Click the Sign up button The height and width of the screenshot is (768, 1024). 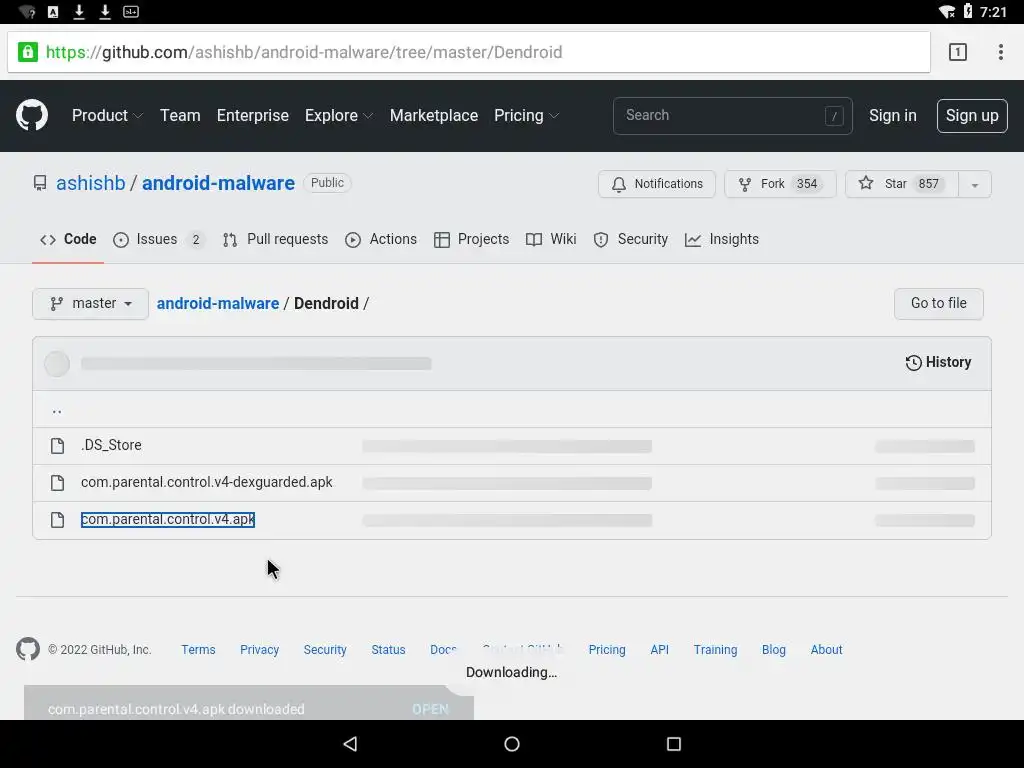[x=972, y=116]
